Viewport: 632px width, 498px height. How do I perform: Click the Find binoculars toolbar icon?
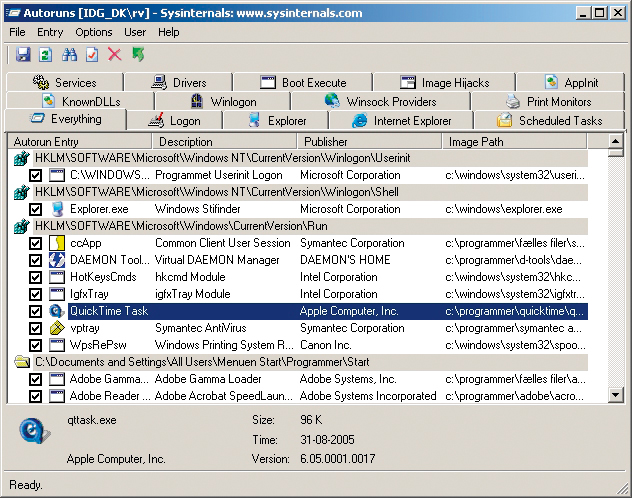(69, 54)
